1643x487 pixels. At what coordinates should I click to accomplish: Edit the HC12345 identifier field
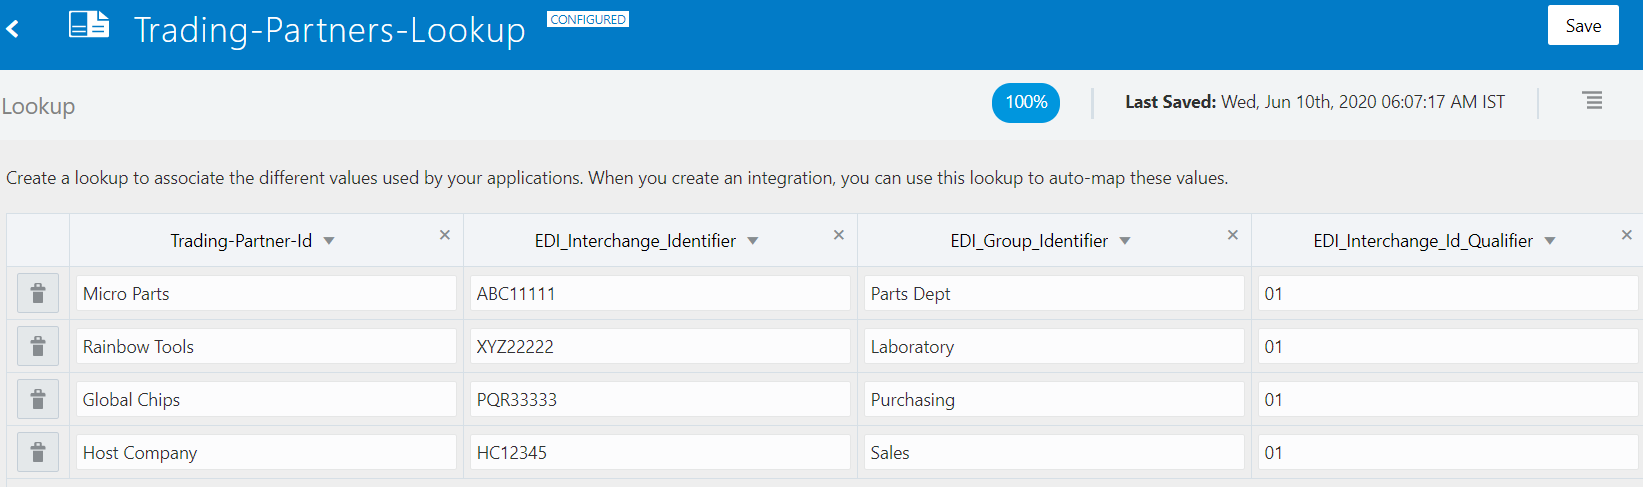660,452
